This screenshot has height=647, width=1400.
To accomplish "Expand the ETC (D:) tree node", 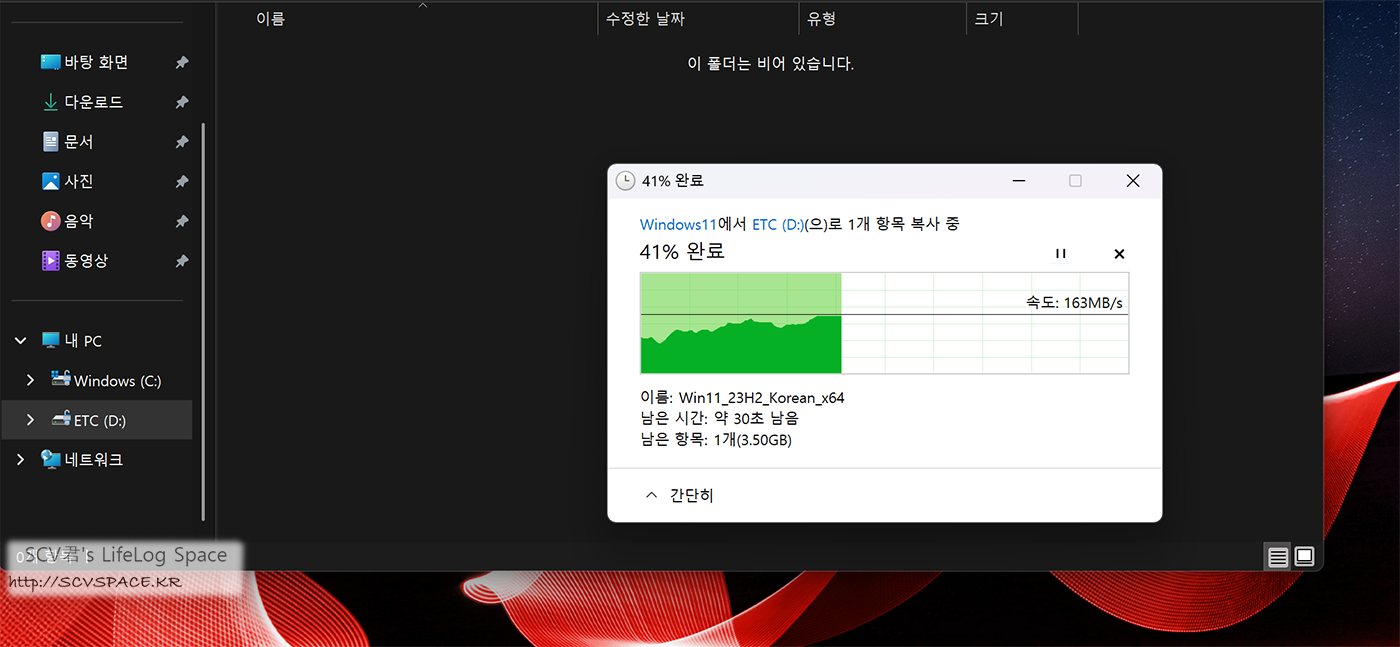I will point(30,420).
